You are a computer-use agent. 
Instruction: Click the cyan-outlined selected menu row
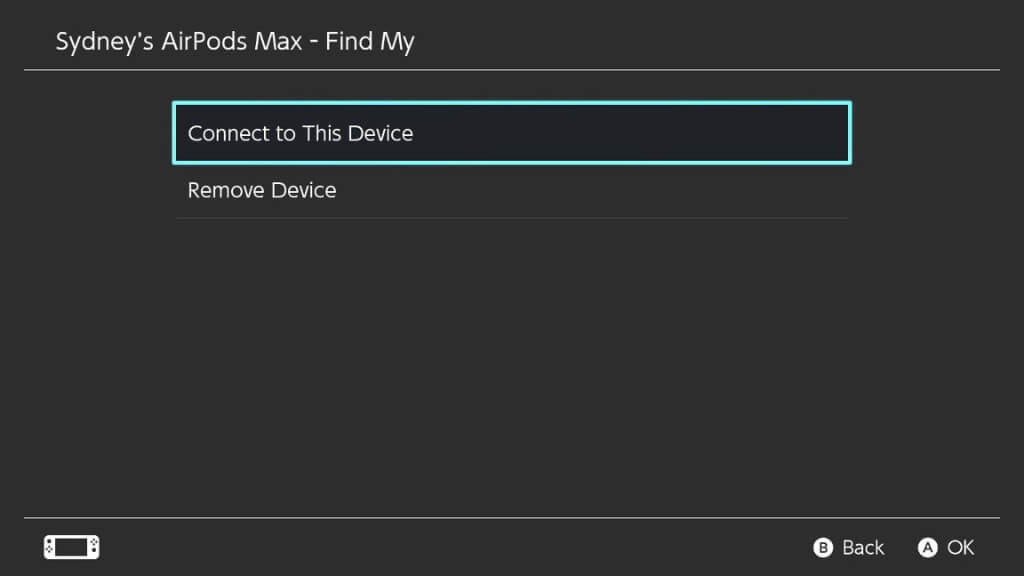click(x=511, y=133)
